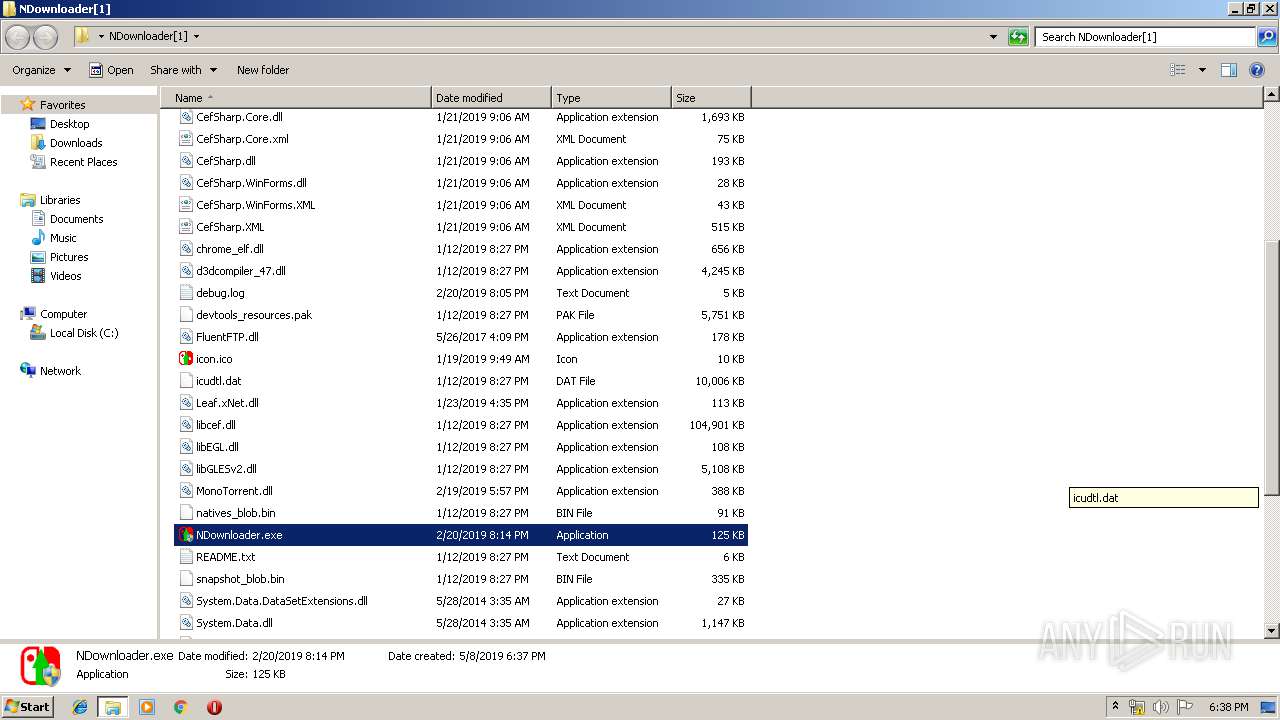Viewport: 1280px width, 720px height.
Task: Click the New folder button
Action: 263,70
